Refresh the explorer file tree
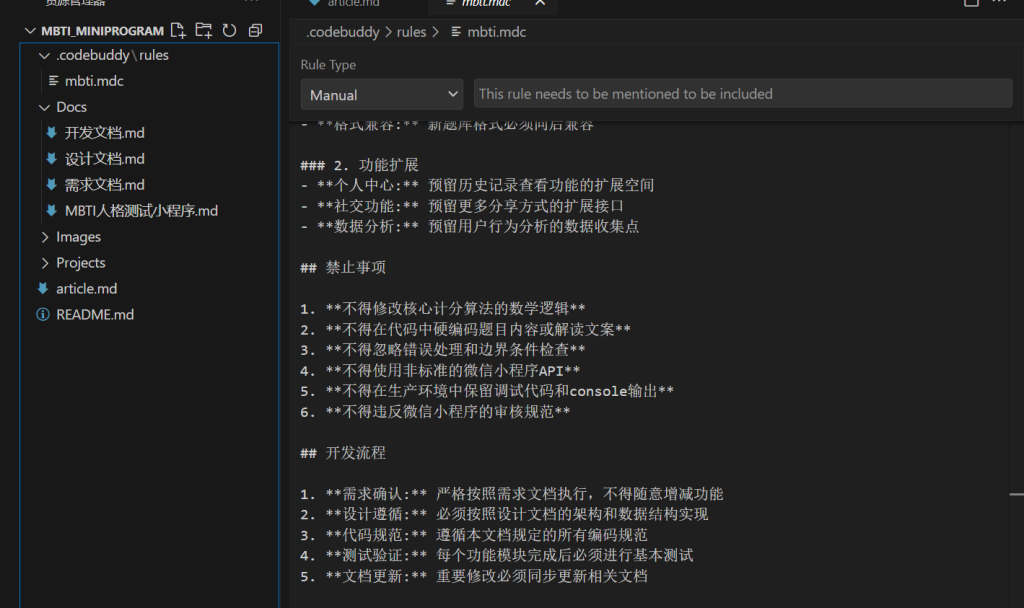Viewport: 1024px width, 608px height. click(229, 30)
